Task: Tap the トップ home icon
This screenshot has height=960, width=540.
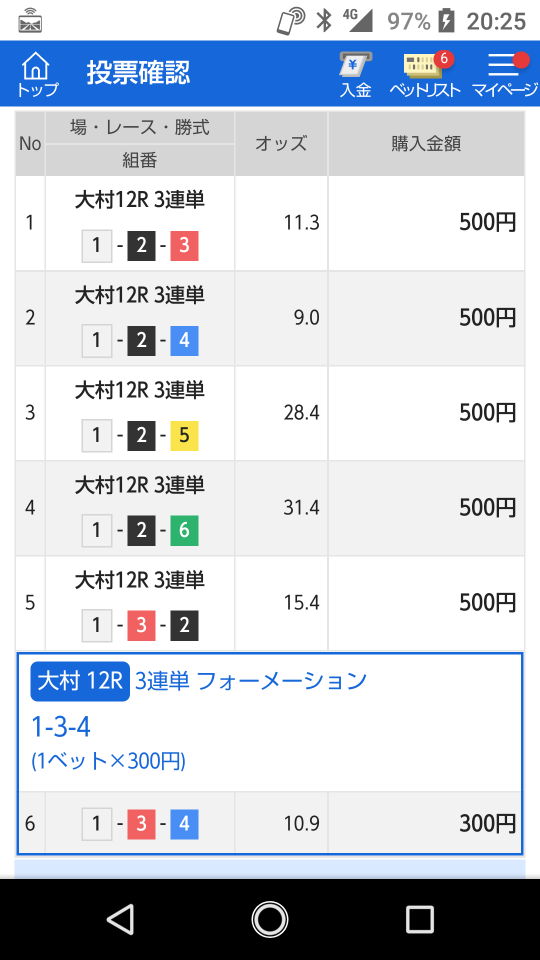Action: click(x=37, y=74)
